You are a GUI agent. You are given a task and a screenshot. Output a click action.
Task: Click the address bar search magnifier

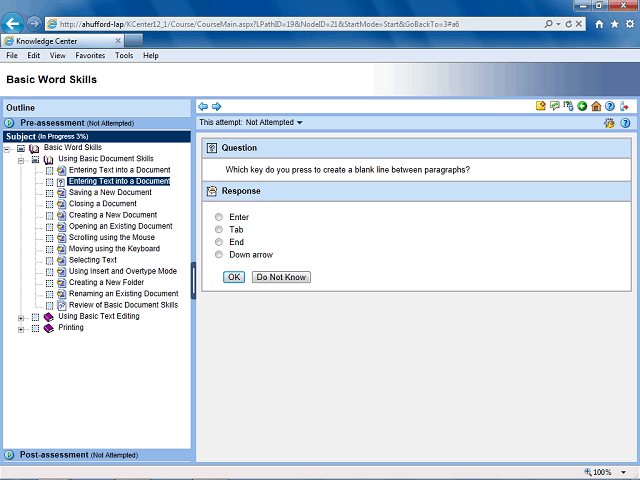[549, 24]
